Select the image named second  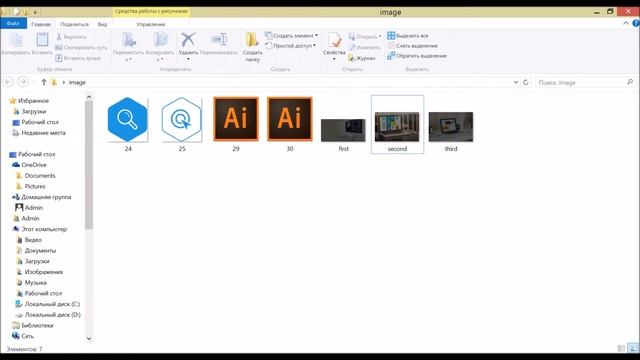pyautogui.click(x=397, y=124)
